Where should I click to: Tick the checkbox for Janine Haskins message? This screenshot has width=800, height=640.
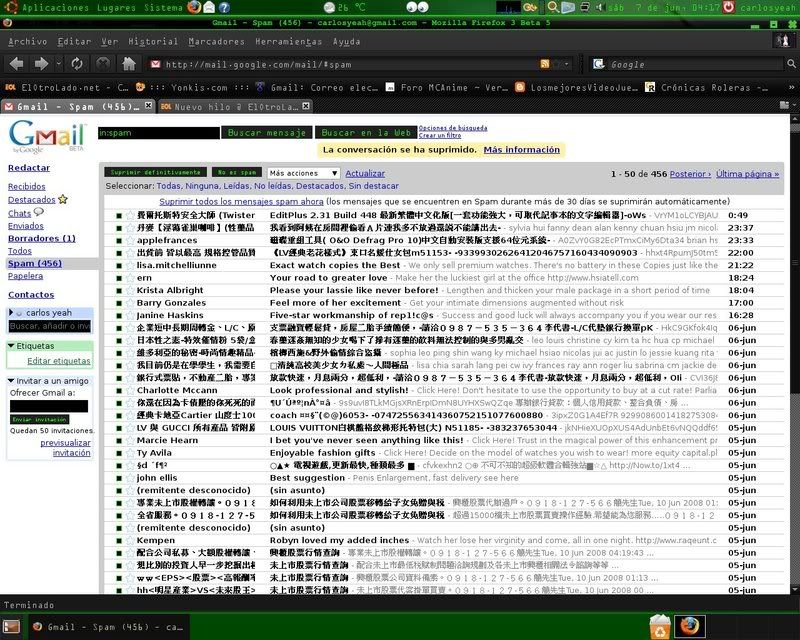pyautogui.click(x=118, y=315)
